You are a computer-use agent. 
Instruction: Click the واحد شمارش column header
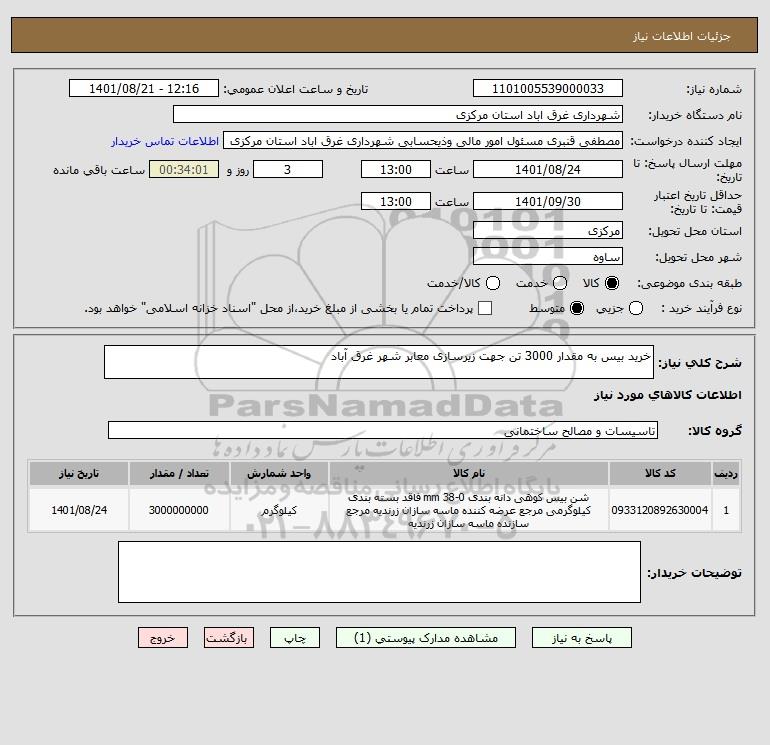279,473
